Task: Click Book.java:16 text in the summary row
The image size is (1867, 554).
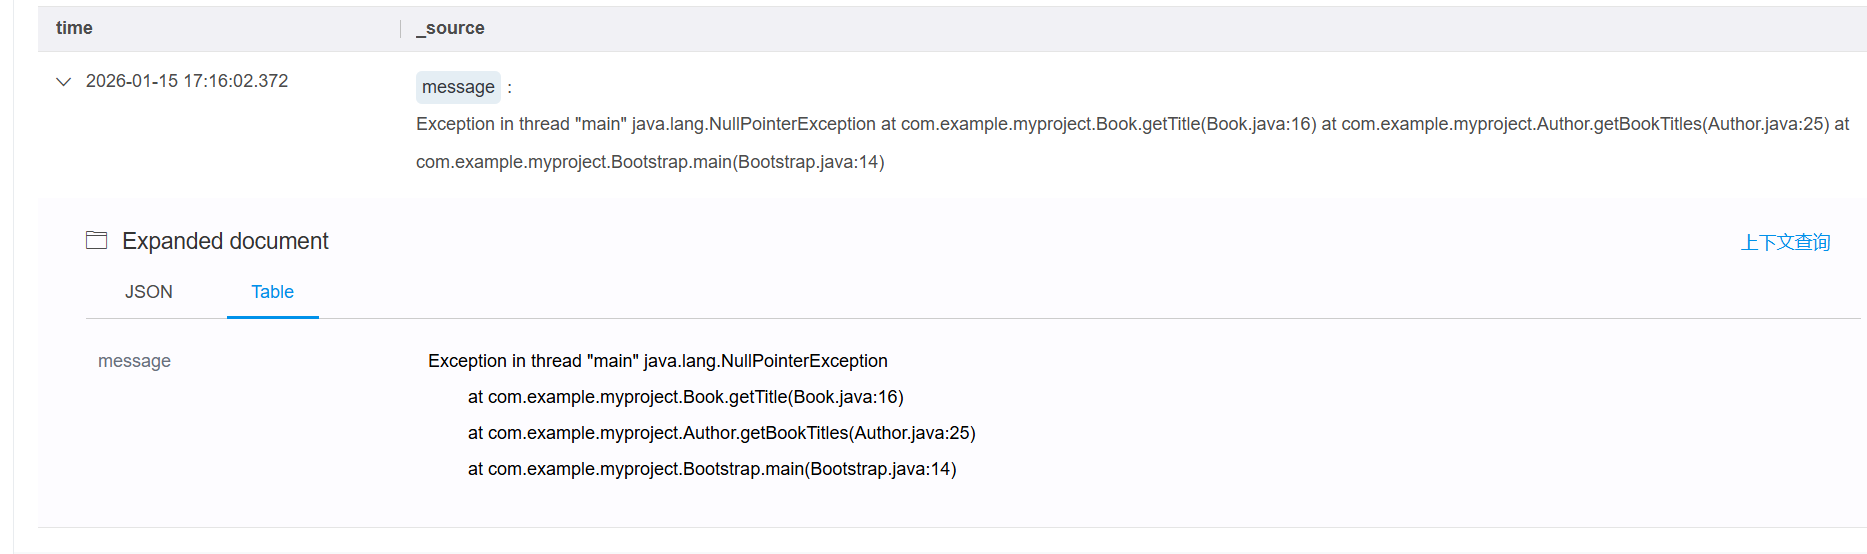Action: [1258, 124]
